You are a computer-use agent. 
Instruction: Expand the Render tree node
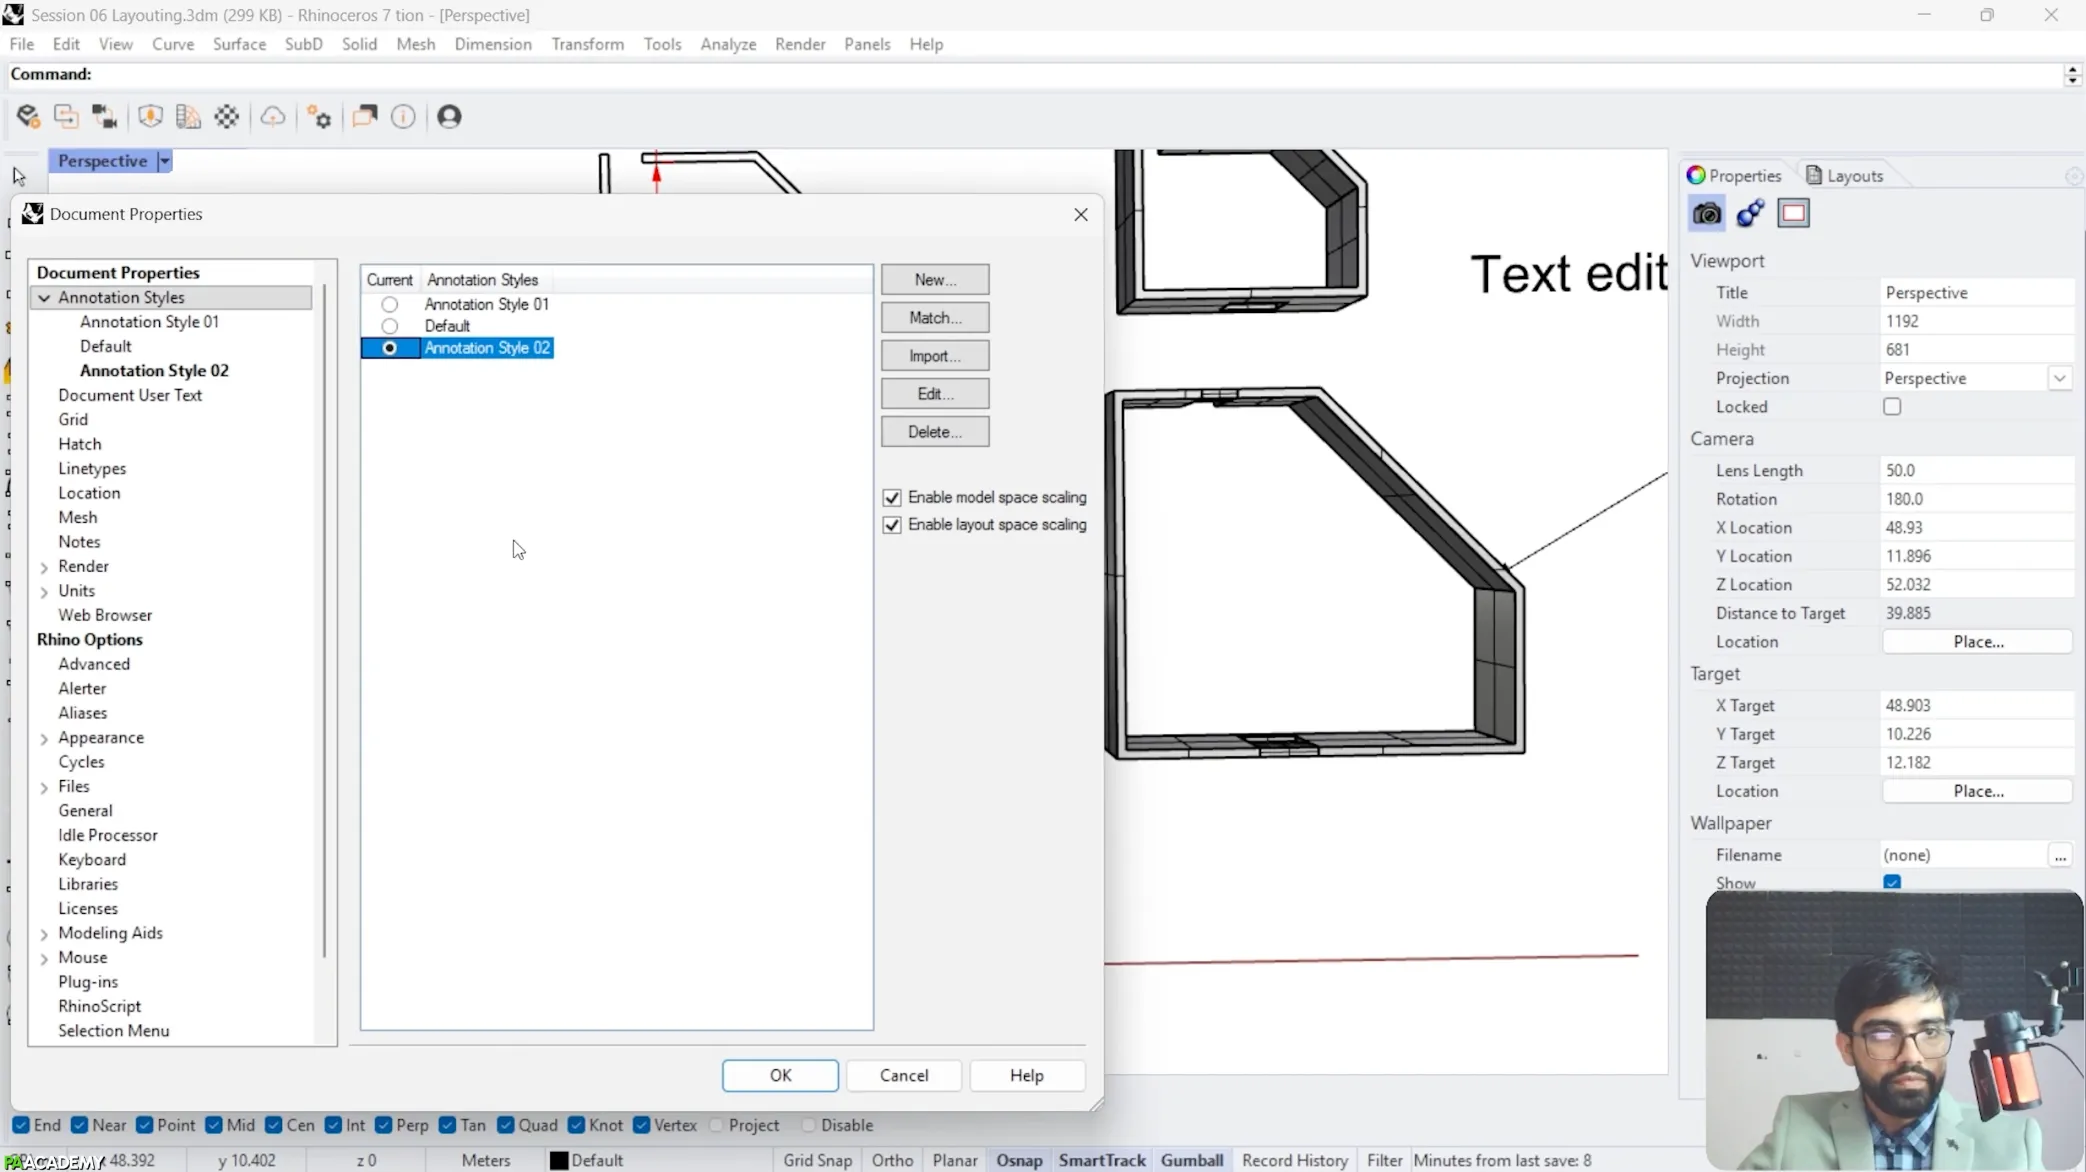[x=44, y=567]
